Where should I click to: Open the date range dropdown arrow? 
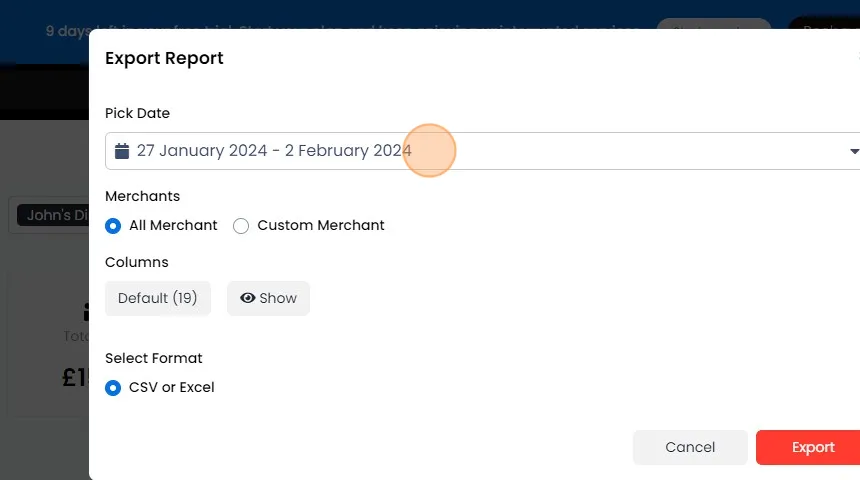click(x=855, y=151)
